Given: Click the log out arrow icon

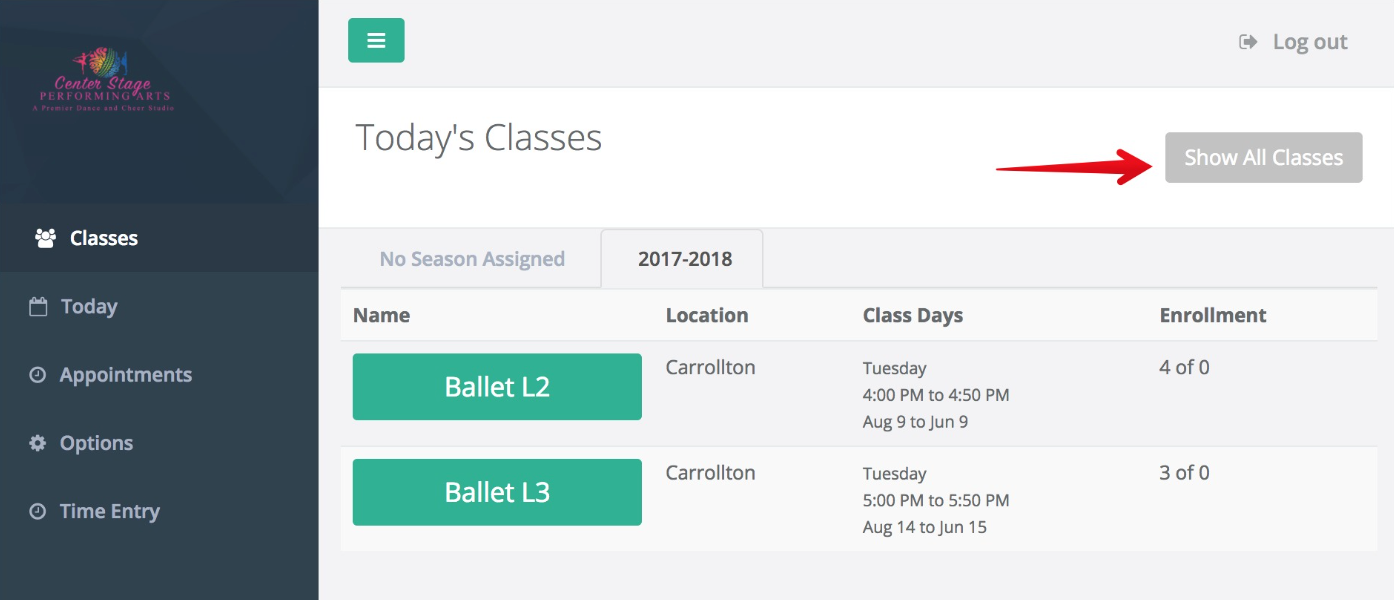Looking at the screenshot, I should 1248,42.
